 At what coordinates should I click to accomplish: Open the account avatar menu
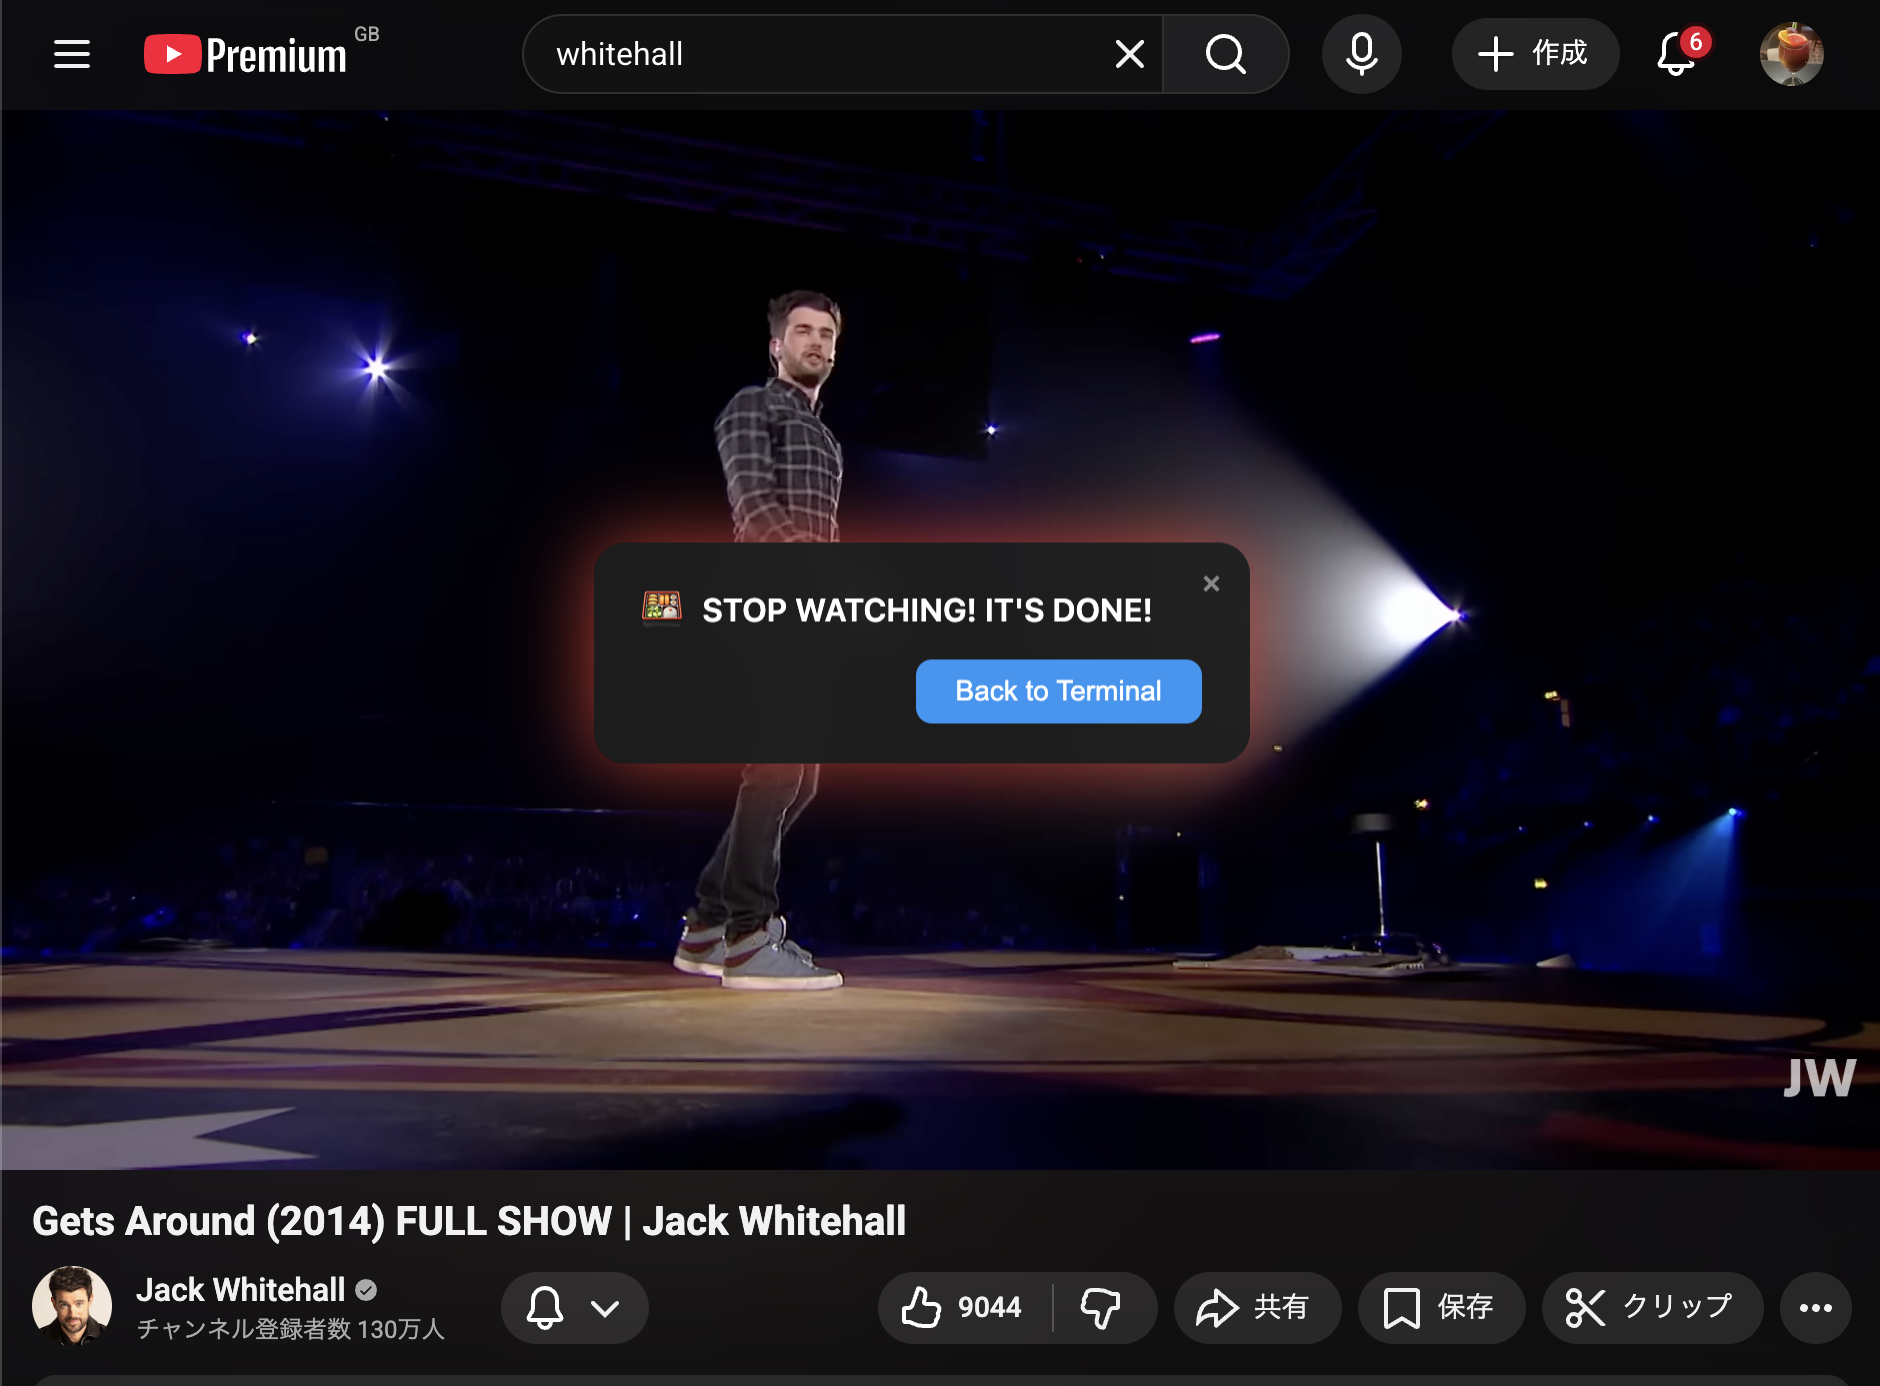(x=1791, y=54)
